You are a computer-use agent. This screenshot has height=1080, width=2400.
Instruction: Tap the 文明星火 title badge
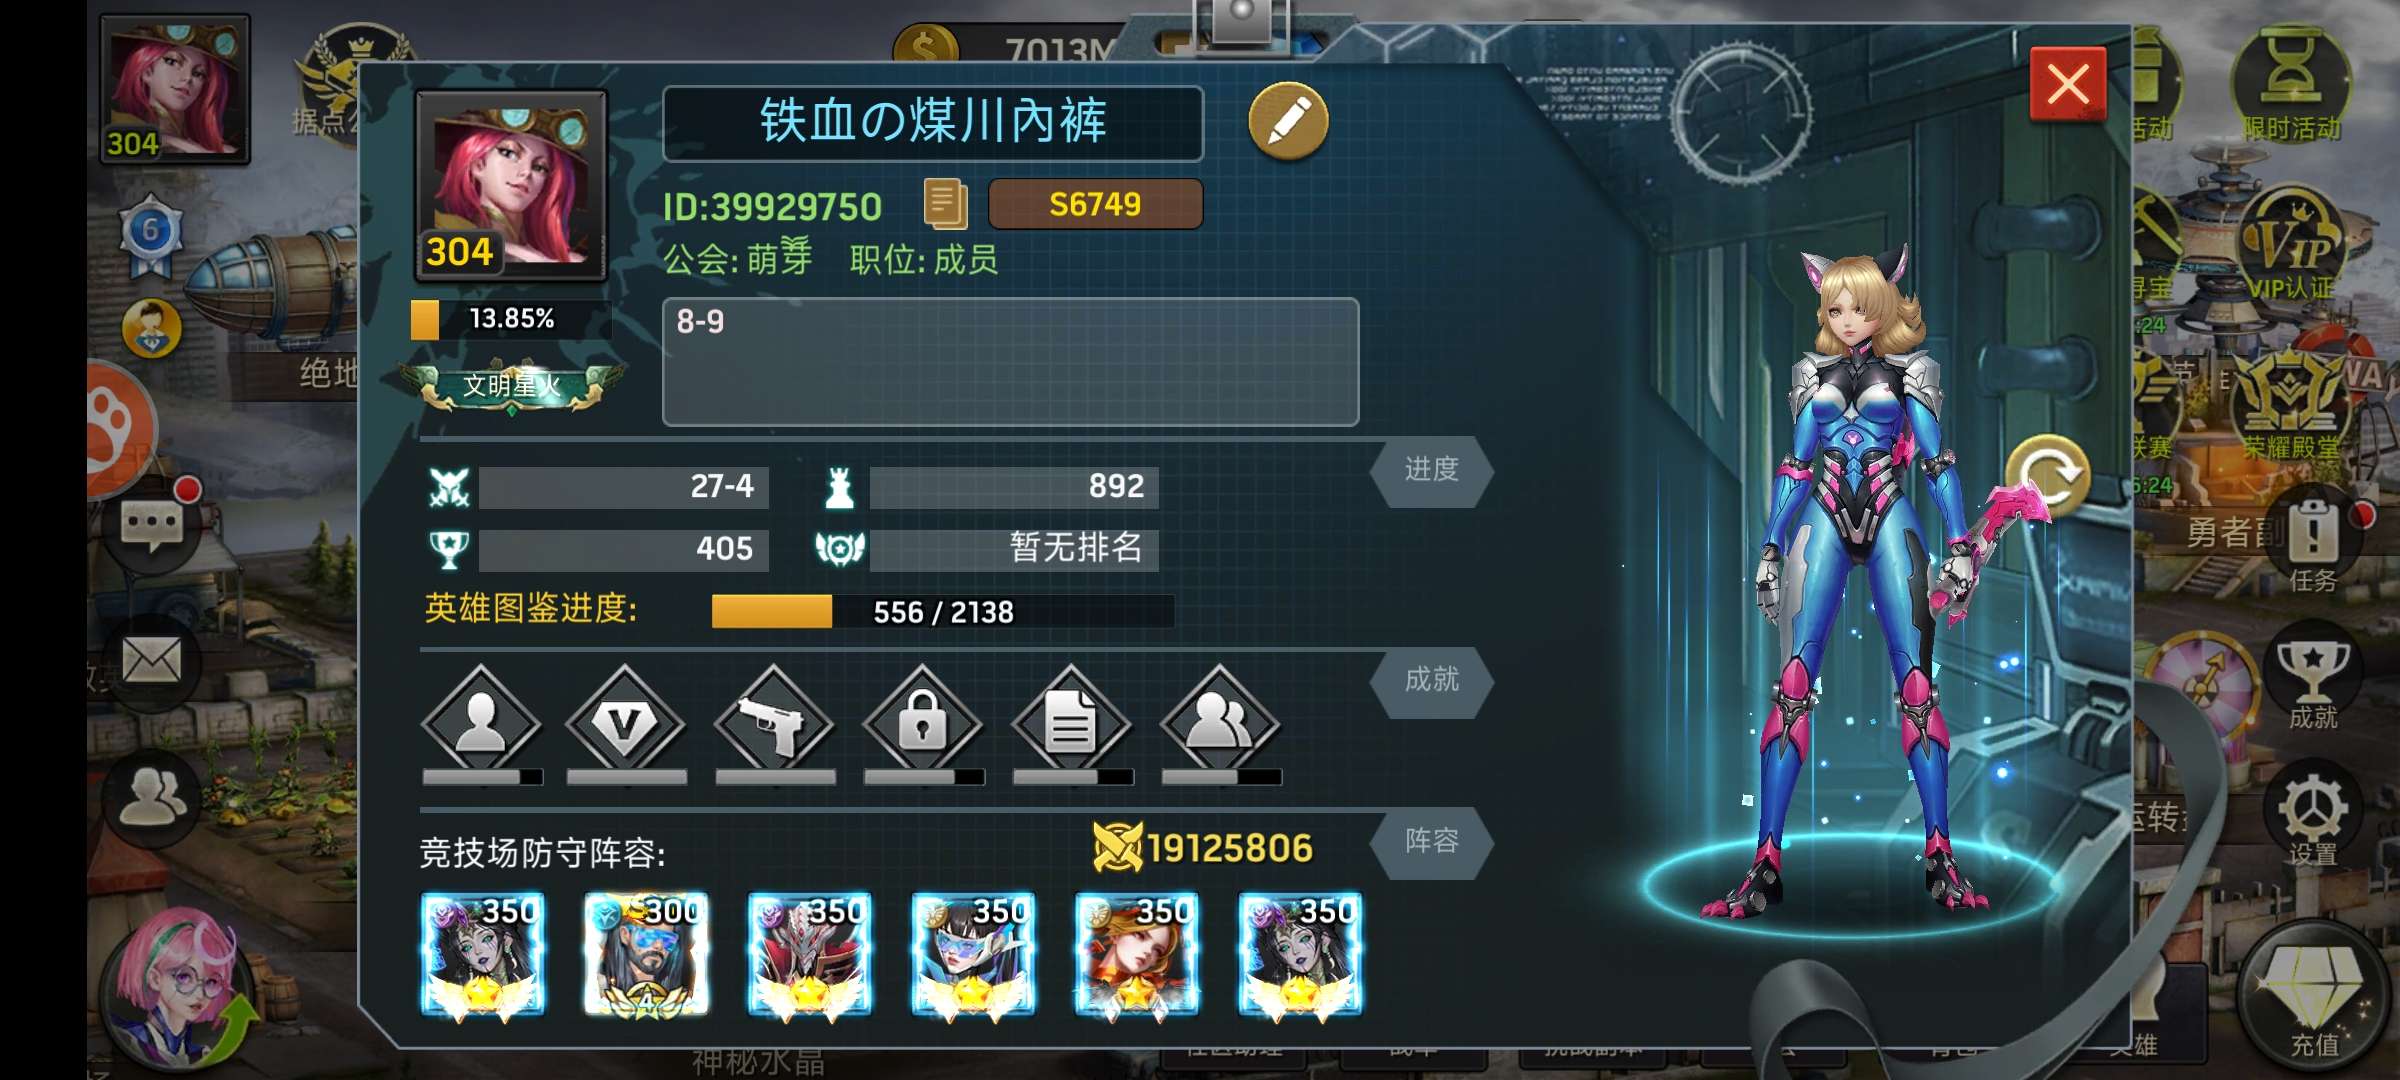click(x=511, y=386)
